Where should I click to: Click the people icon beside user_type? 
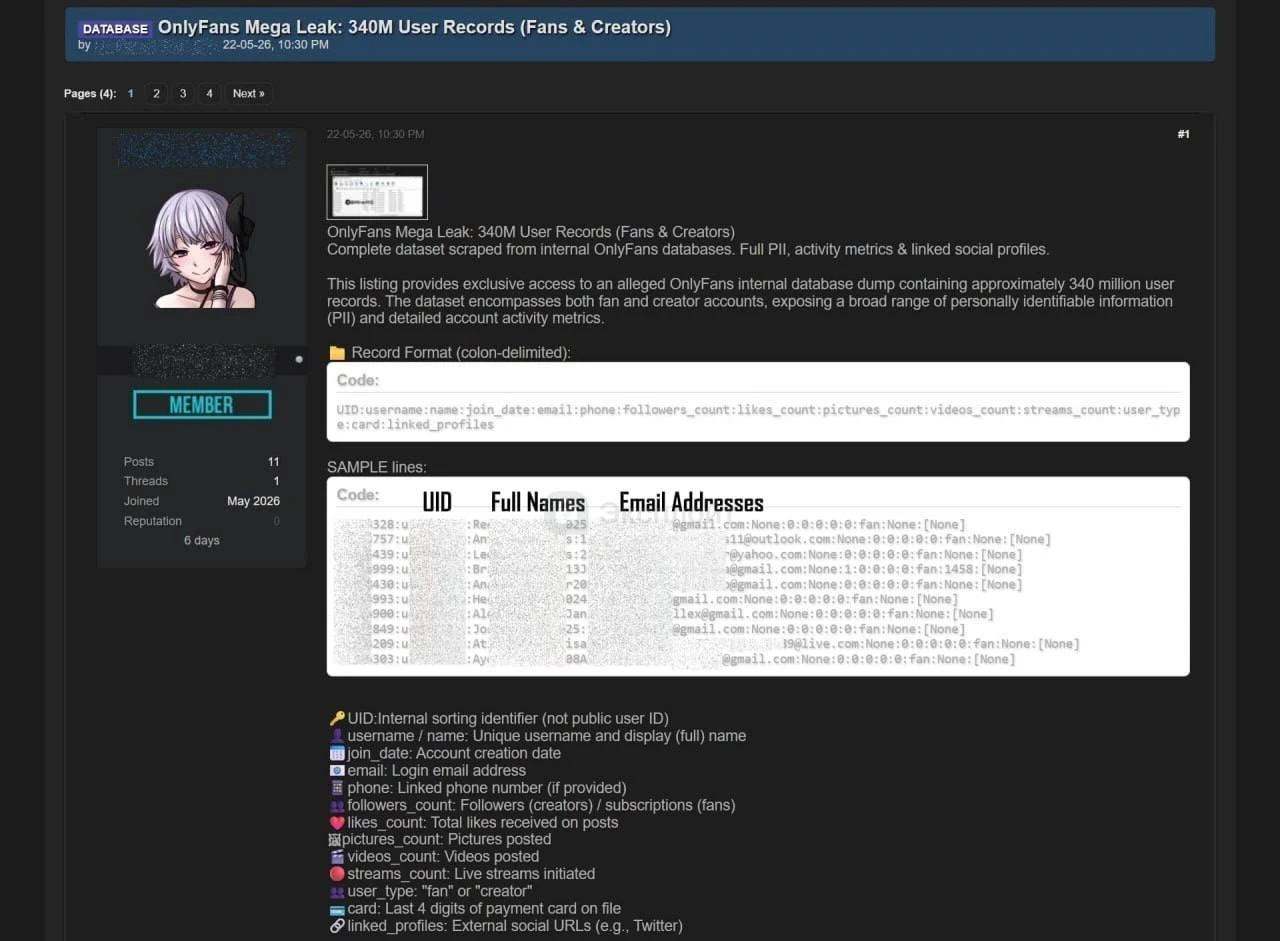337,891
